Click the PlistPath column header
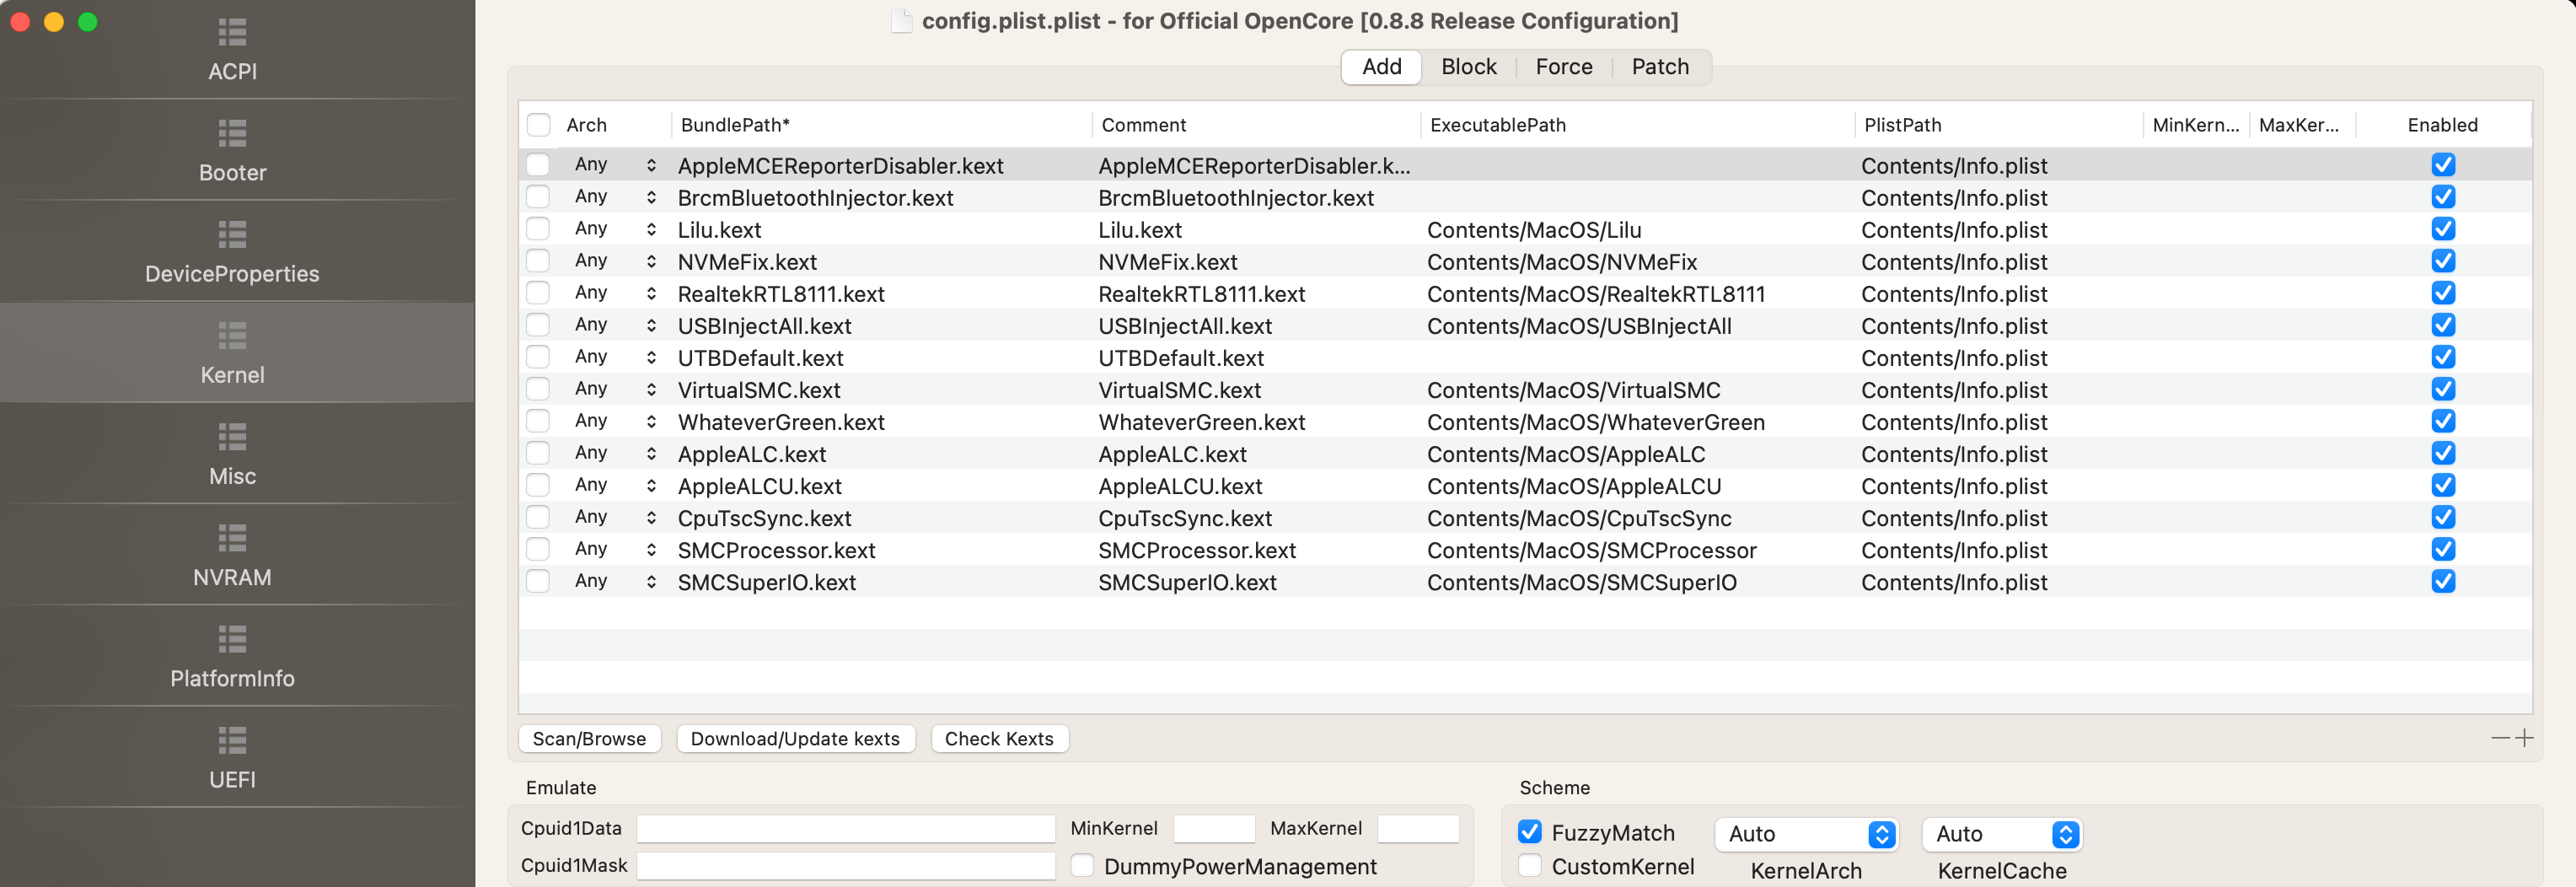This screenshot has height=887, width=2576. pos(1998,125)
